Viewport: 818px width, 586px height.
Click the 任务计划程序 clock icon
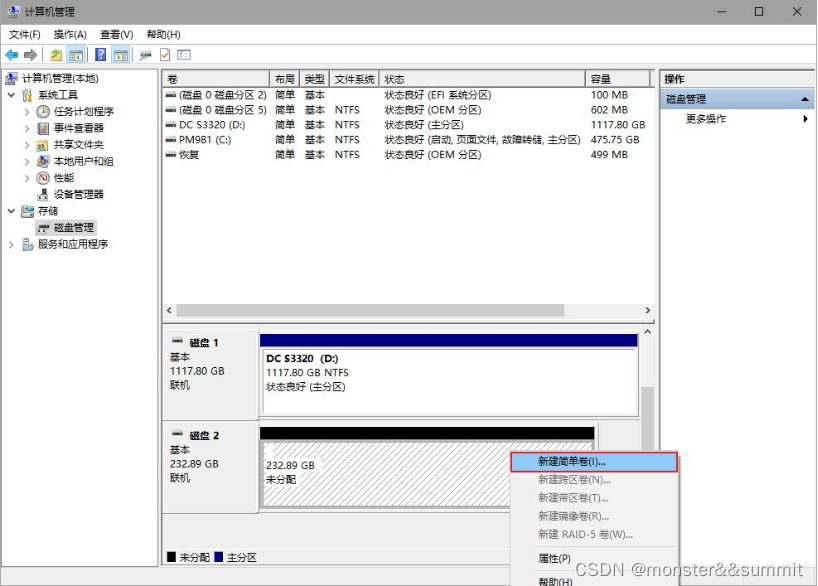[43, 112]
